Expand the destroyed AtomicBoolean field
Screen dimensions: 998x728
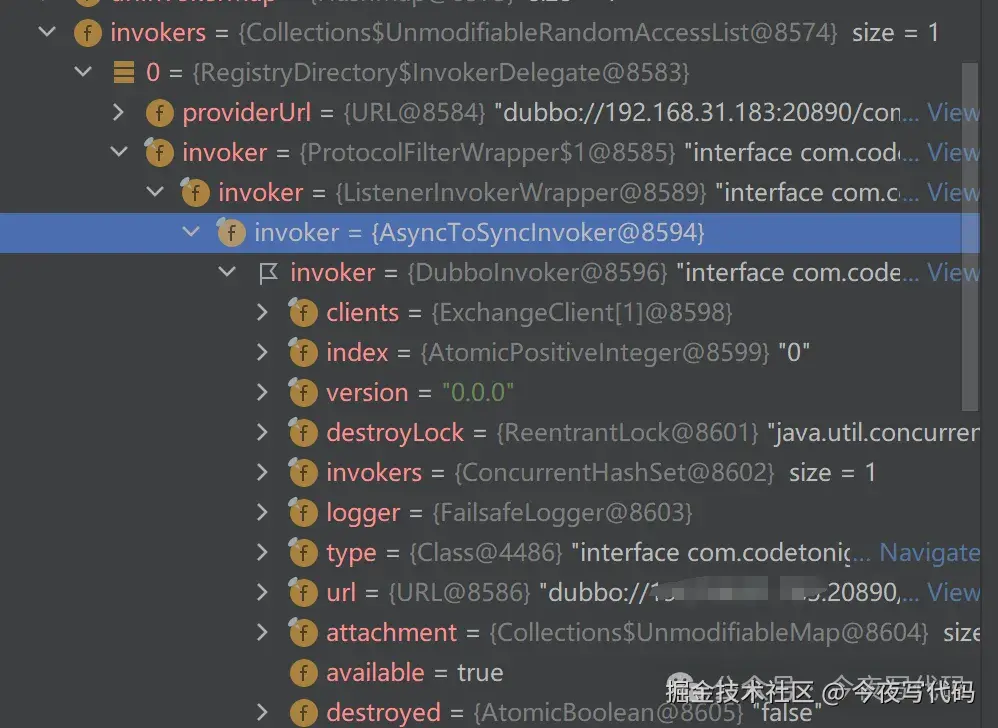(262, 712)
